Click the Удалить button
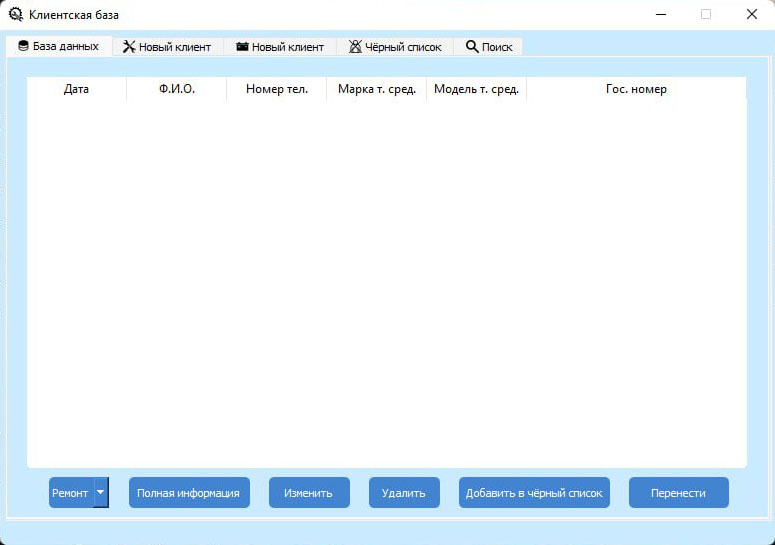 404,493
